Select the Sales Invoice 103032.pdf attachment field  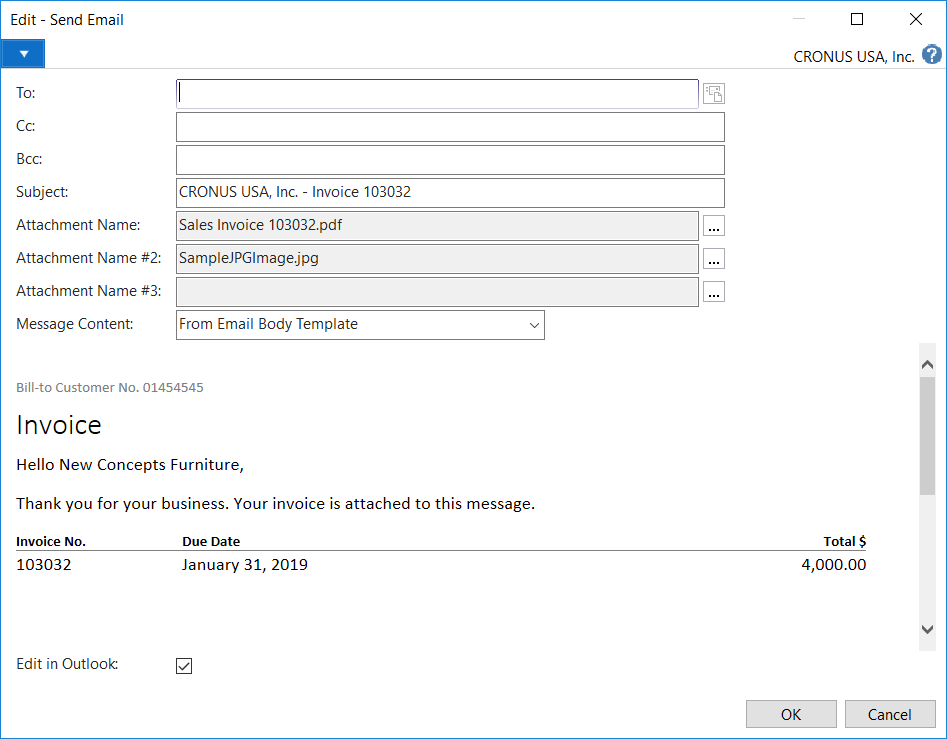437,226
